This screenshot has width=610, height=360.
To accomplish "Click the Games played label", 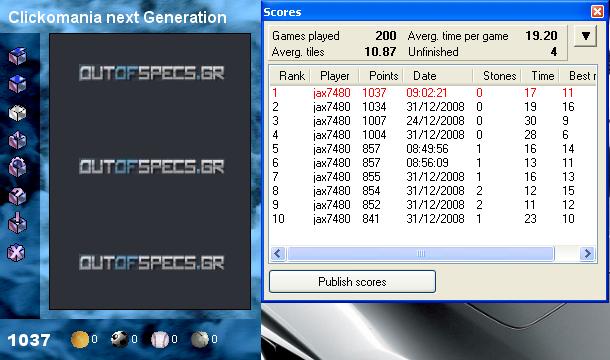I will 306,36.
